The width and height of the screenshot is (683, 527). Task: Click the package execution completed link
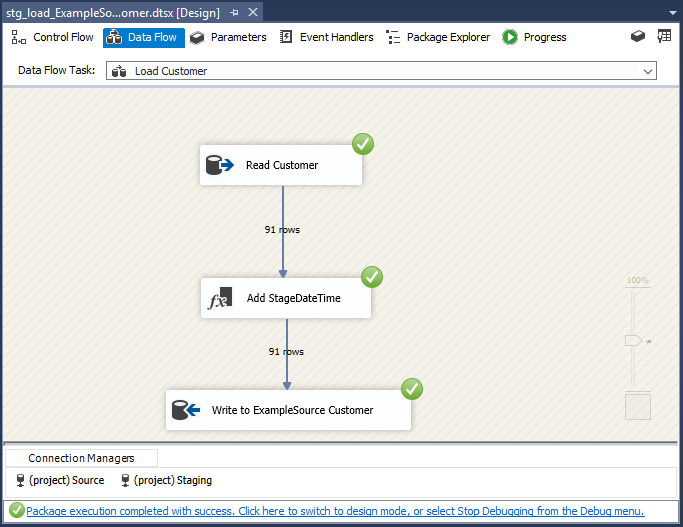tap(335, 511)
